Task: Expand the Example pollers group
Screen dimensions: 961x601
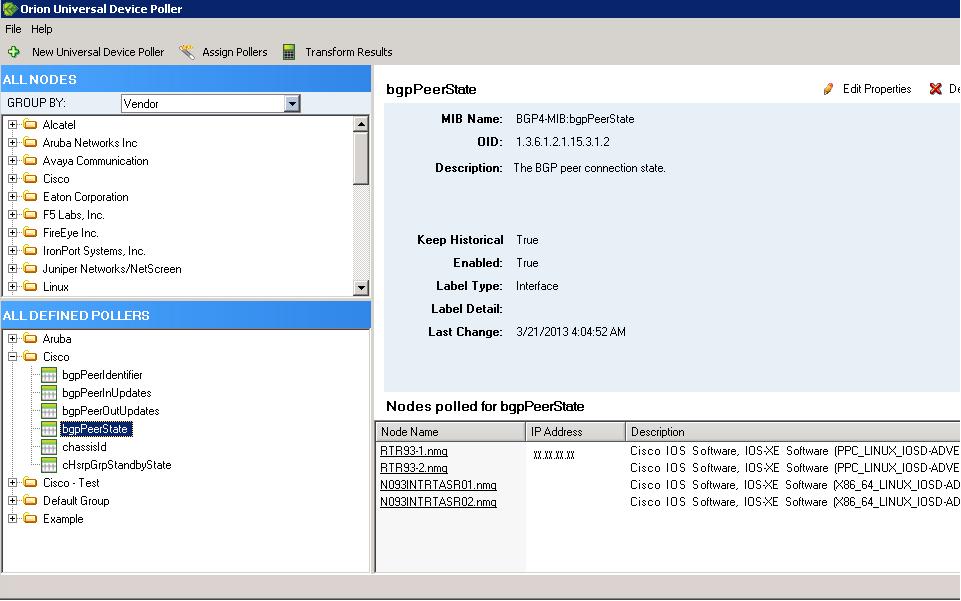Action: point(12,519)
